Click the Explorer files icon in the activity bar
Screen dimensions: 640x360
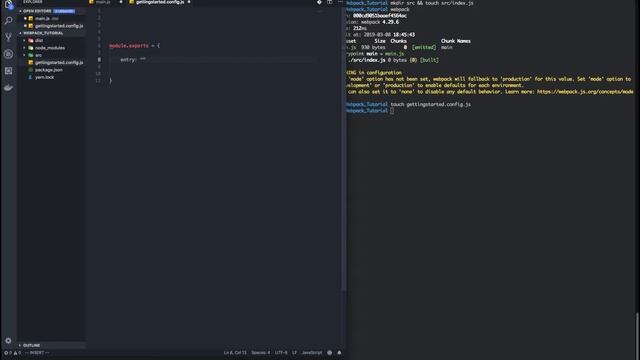(x=8, y=4)
